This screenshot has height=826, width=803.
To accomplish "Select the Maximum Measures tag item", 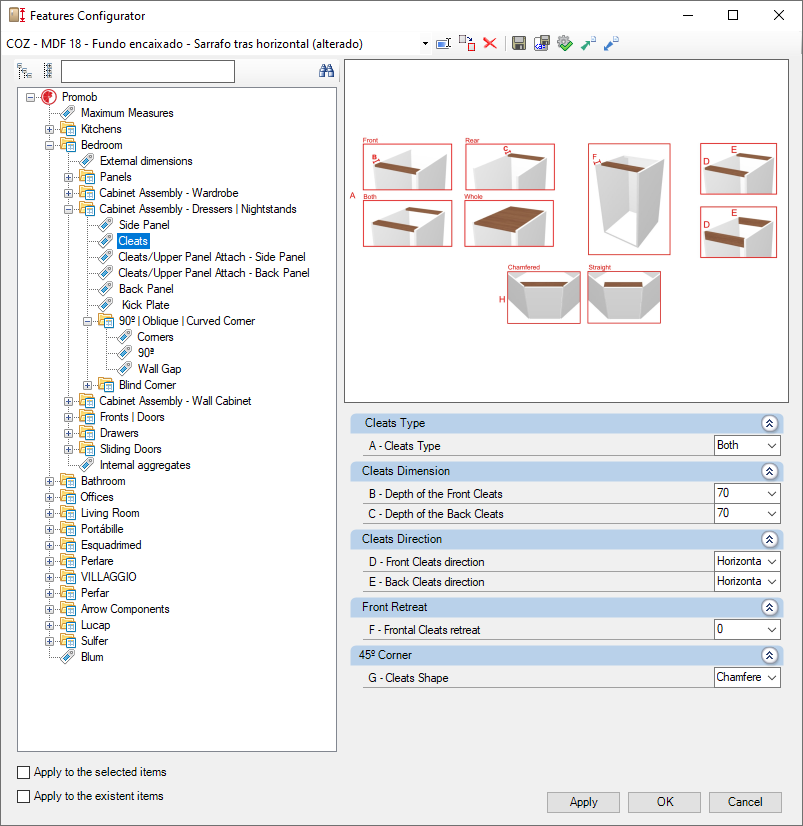I will 127,113.
